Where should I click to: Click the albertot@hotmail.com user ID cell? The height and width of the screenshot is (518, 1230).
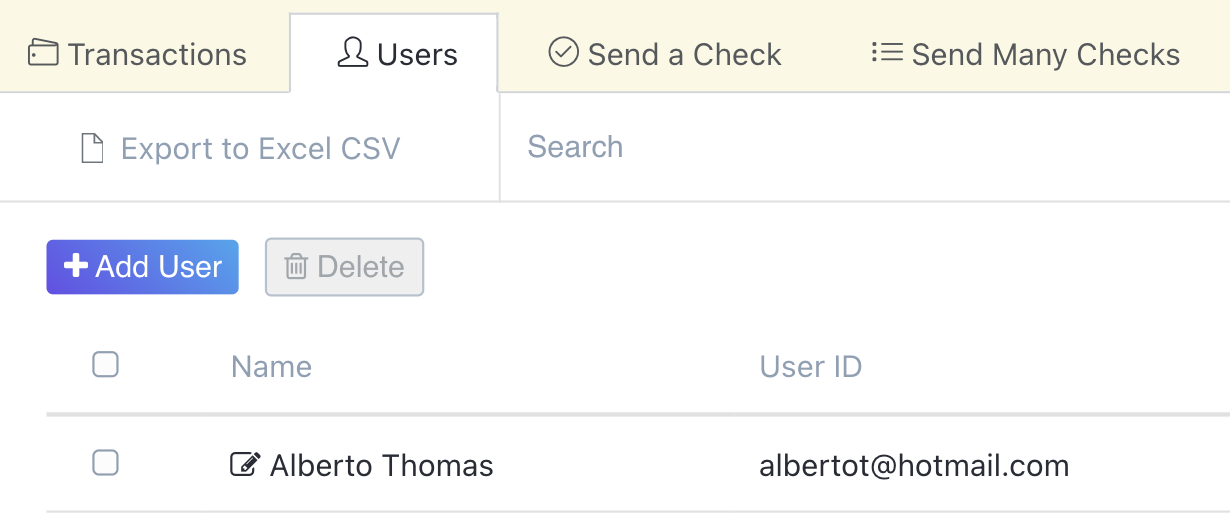(914, 465)
